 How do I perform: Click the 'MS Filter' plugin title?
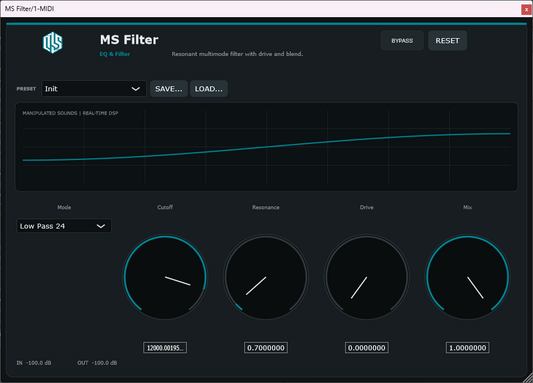[129, 40]
